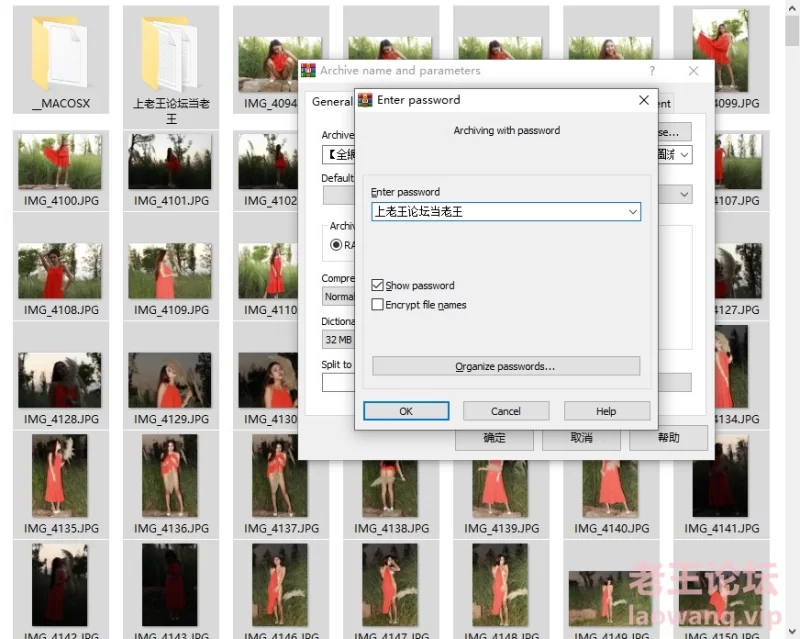Open the Normal compression method dropdown
800x639 pixels.
(x=339, y=297)
